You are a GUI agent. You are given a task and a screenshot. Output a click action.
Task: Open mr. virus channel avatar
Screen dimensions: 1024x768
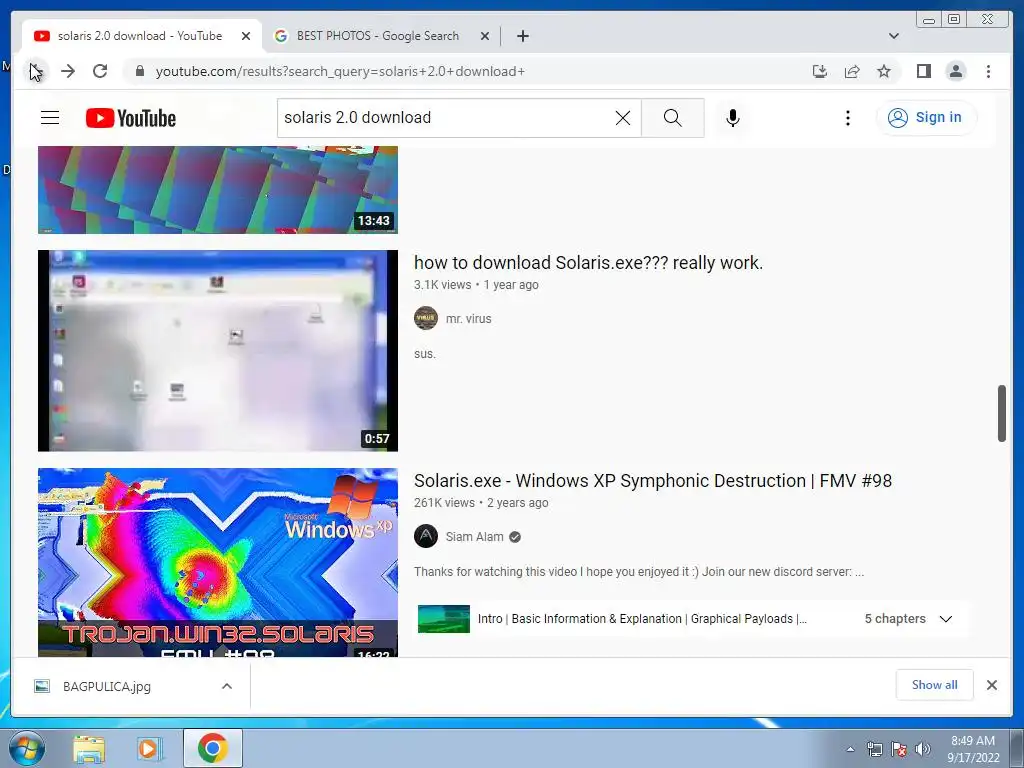coord(426,319)
